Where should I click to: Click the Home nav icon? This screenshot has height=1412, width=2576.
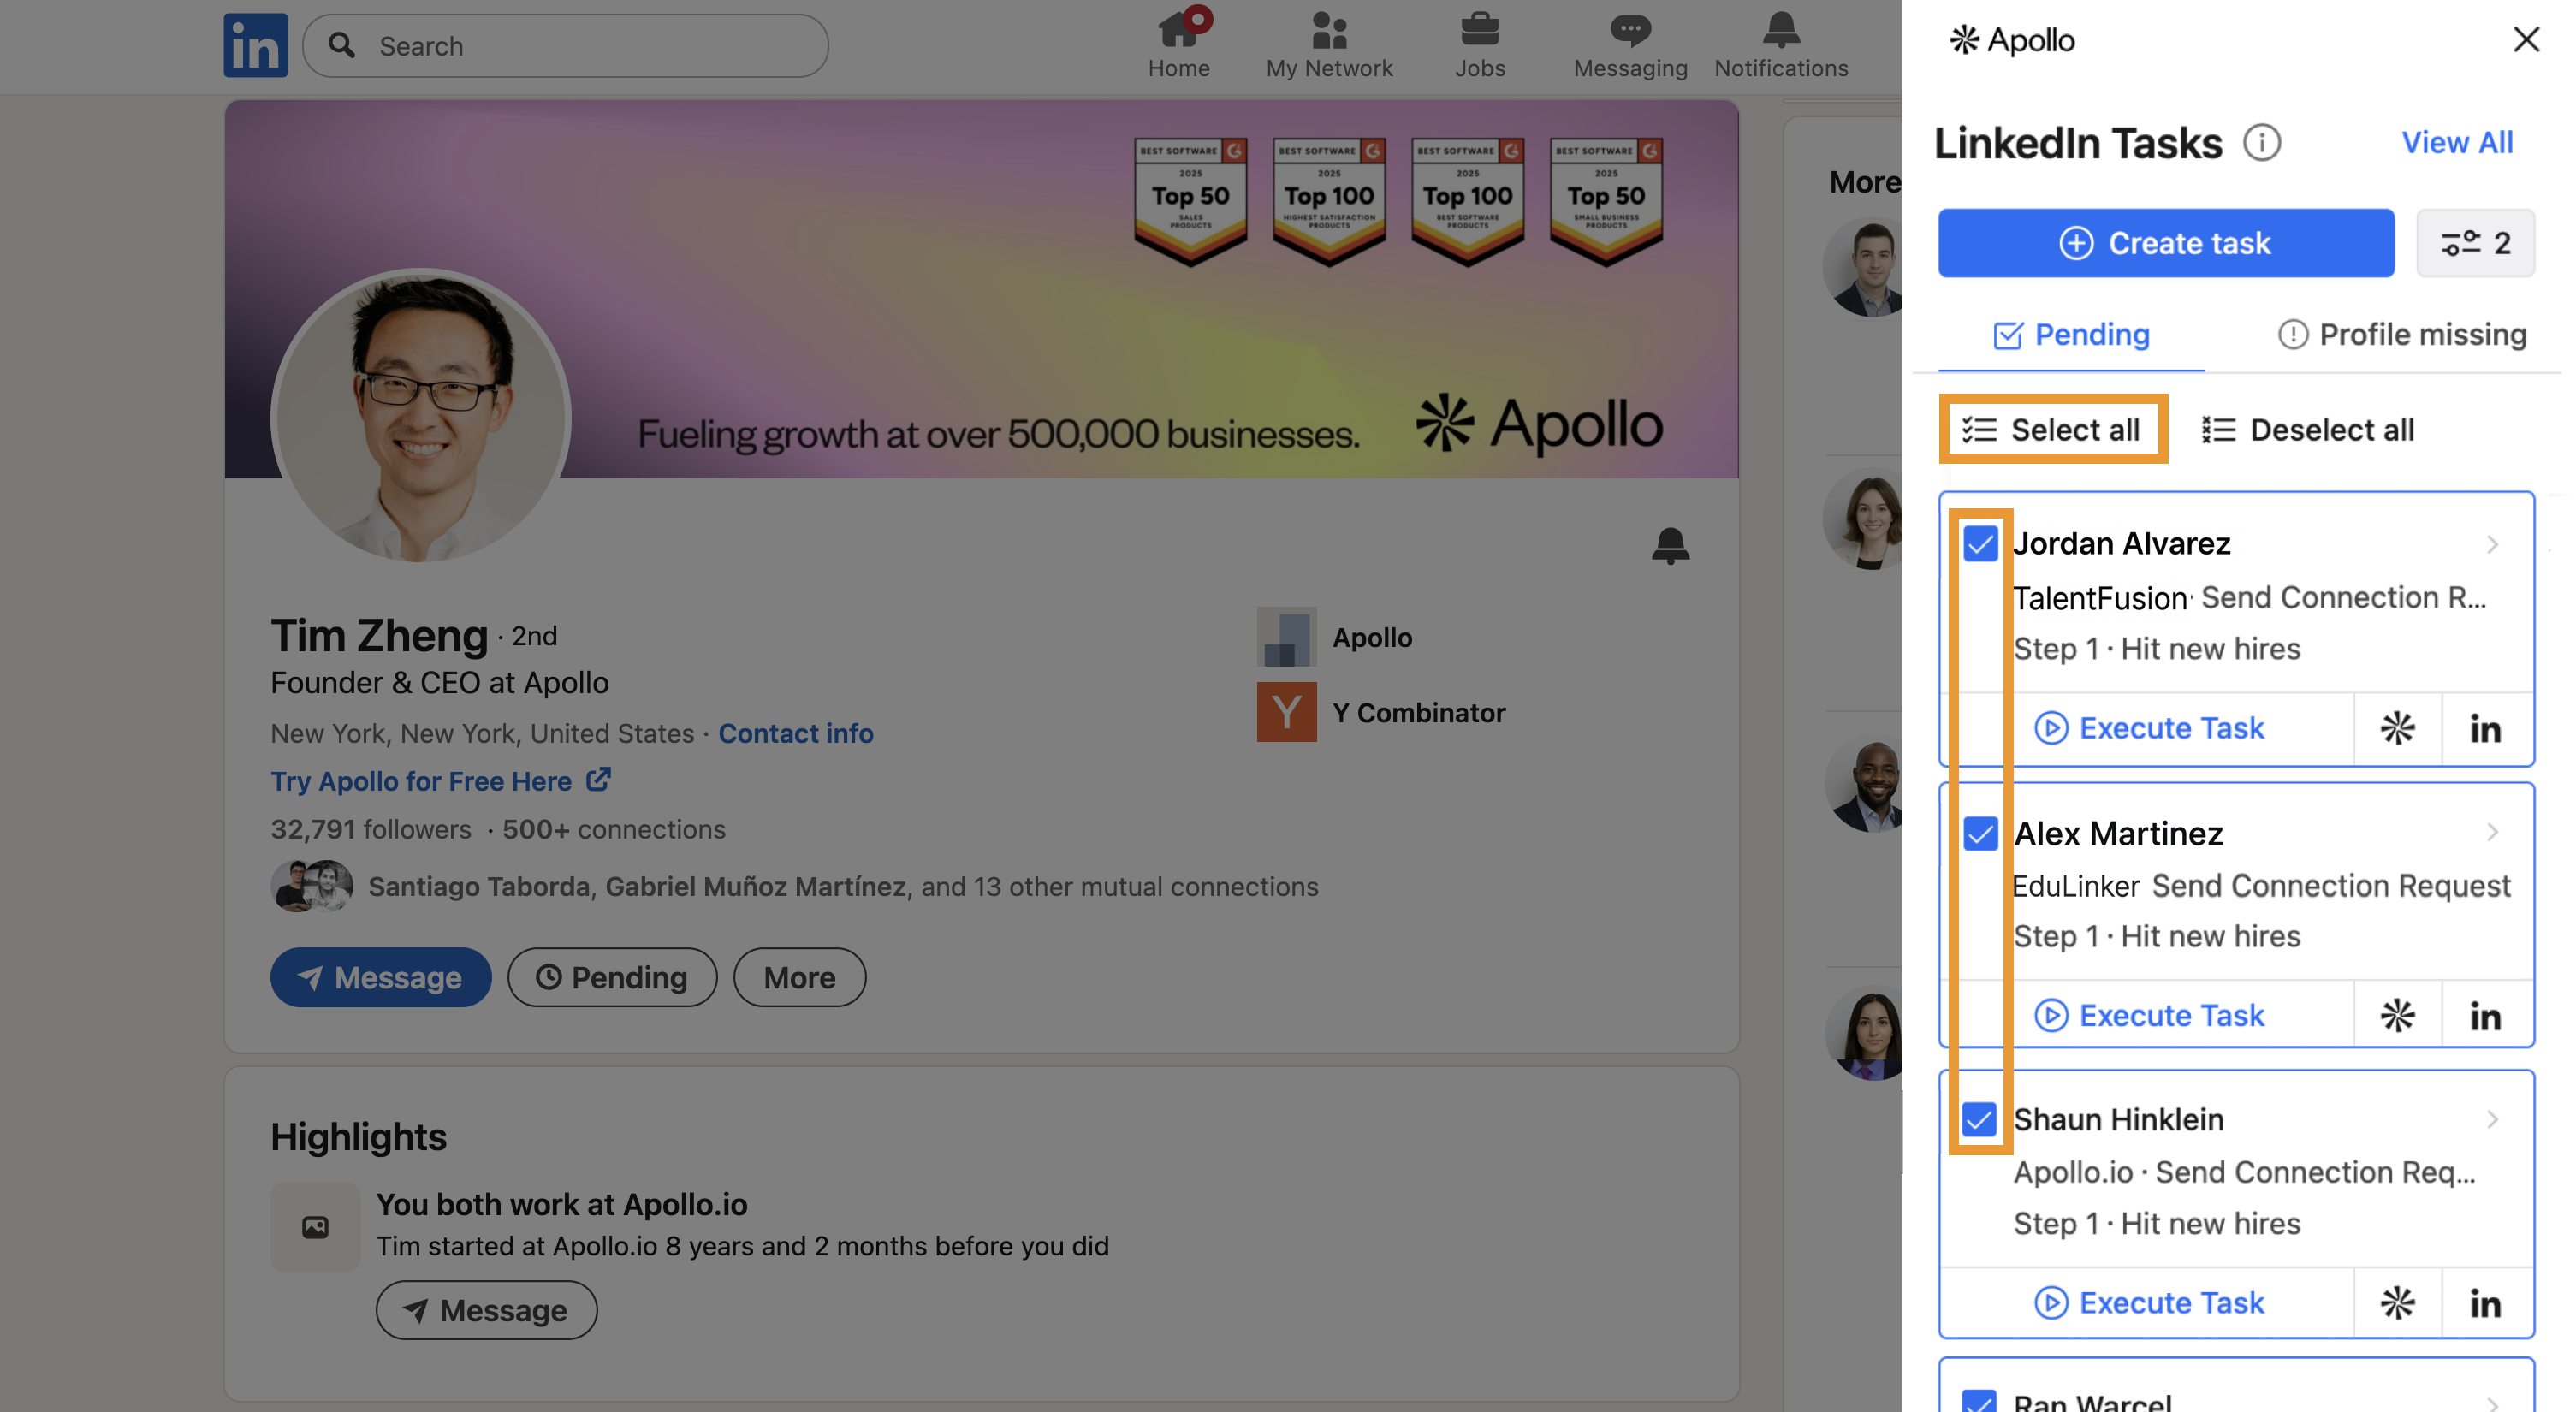[x=1178, y=45]
